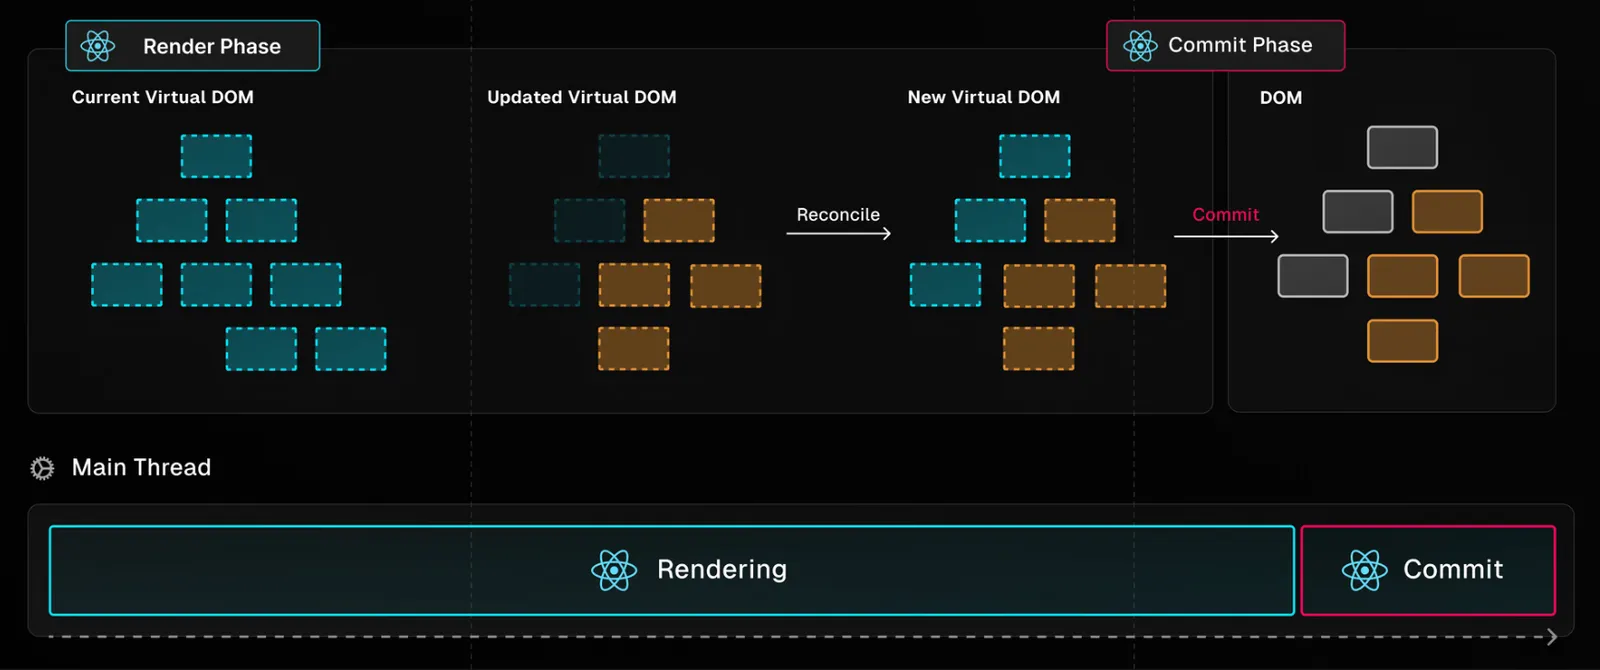The width and height of the screenshot is (1600, 670).
Task: Select the orange second-row node in the DOM tree
Action: (x=1447, y=212)
